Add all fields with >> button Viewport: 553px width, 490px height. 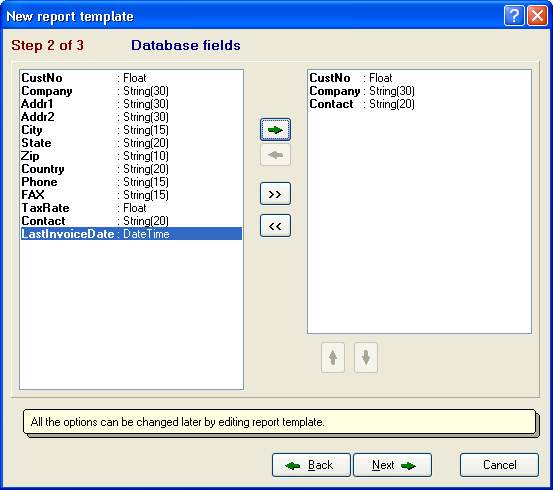click(x=275, y=194)
